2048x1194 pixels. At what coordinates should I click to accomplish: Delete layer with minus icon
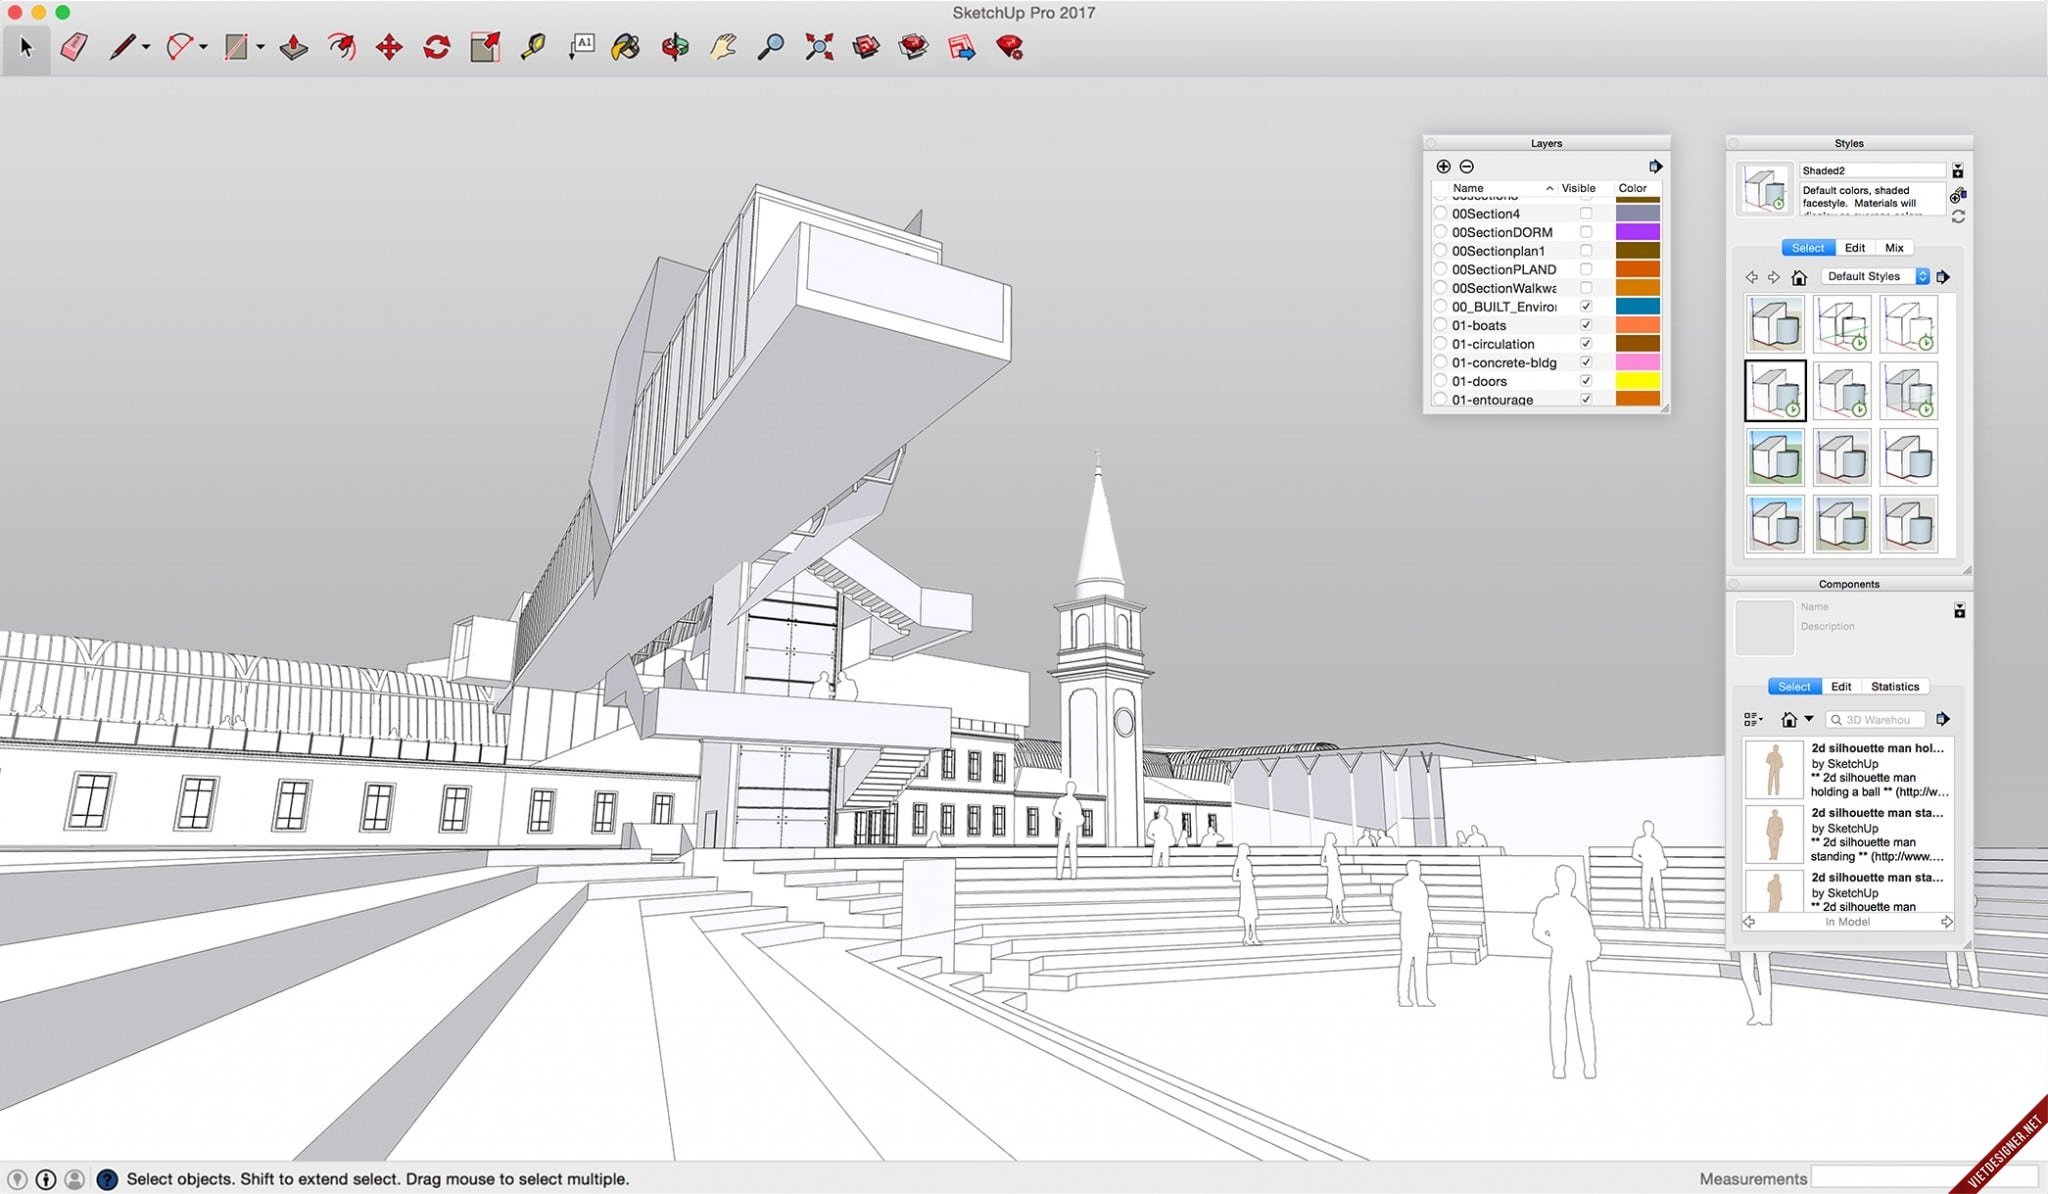[x=1466, y=166]
